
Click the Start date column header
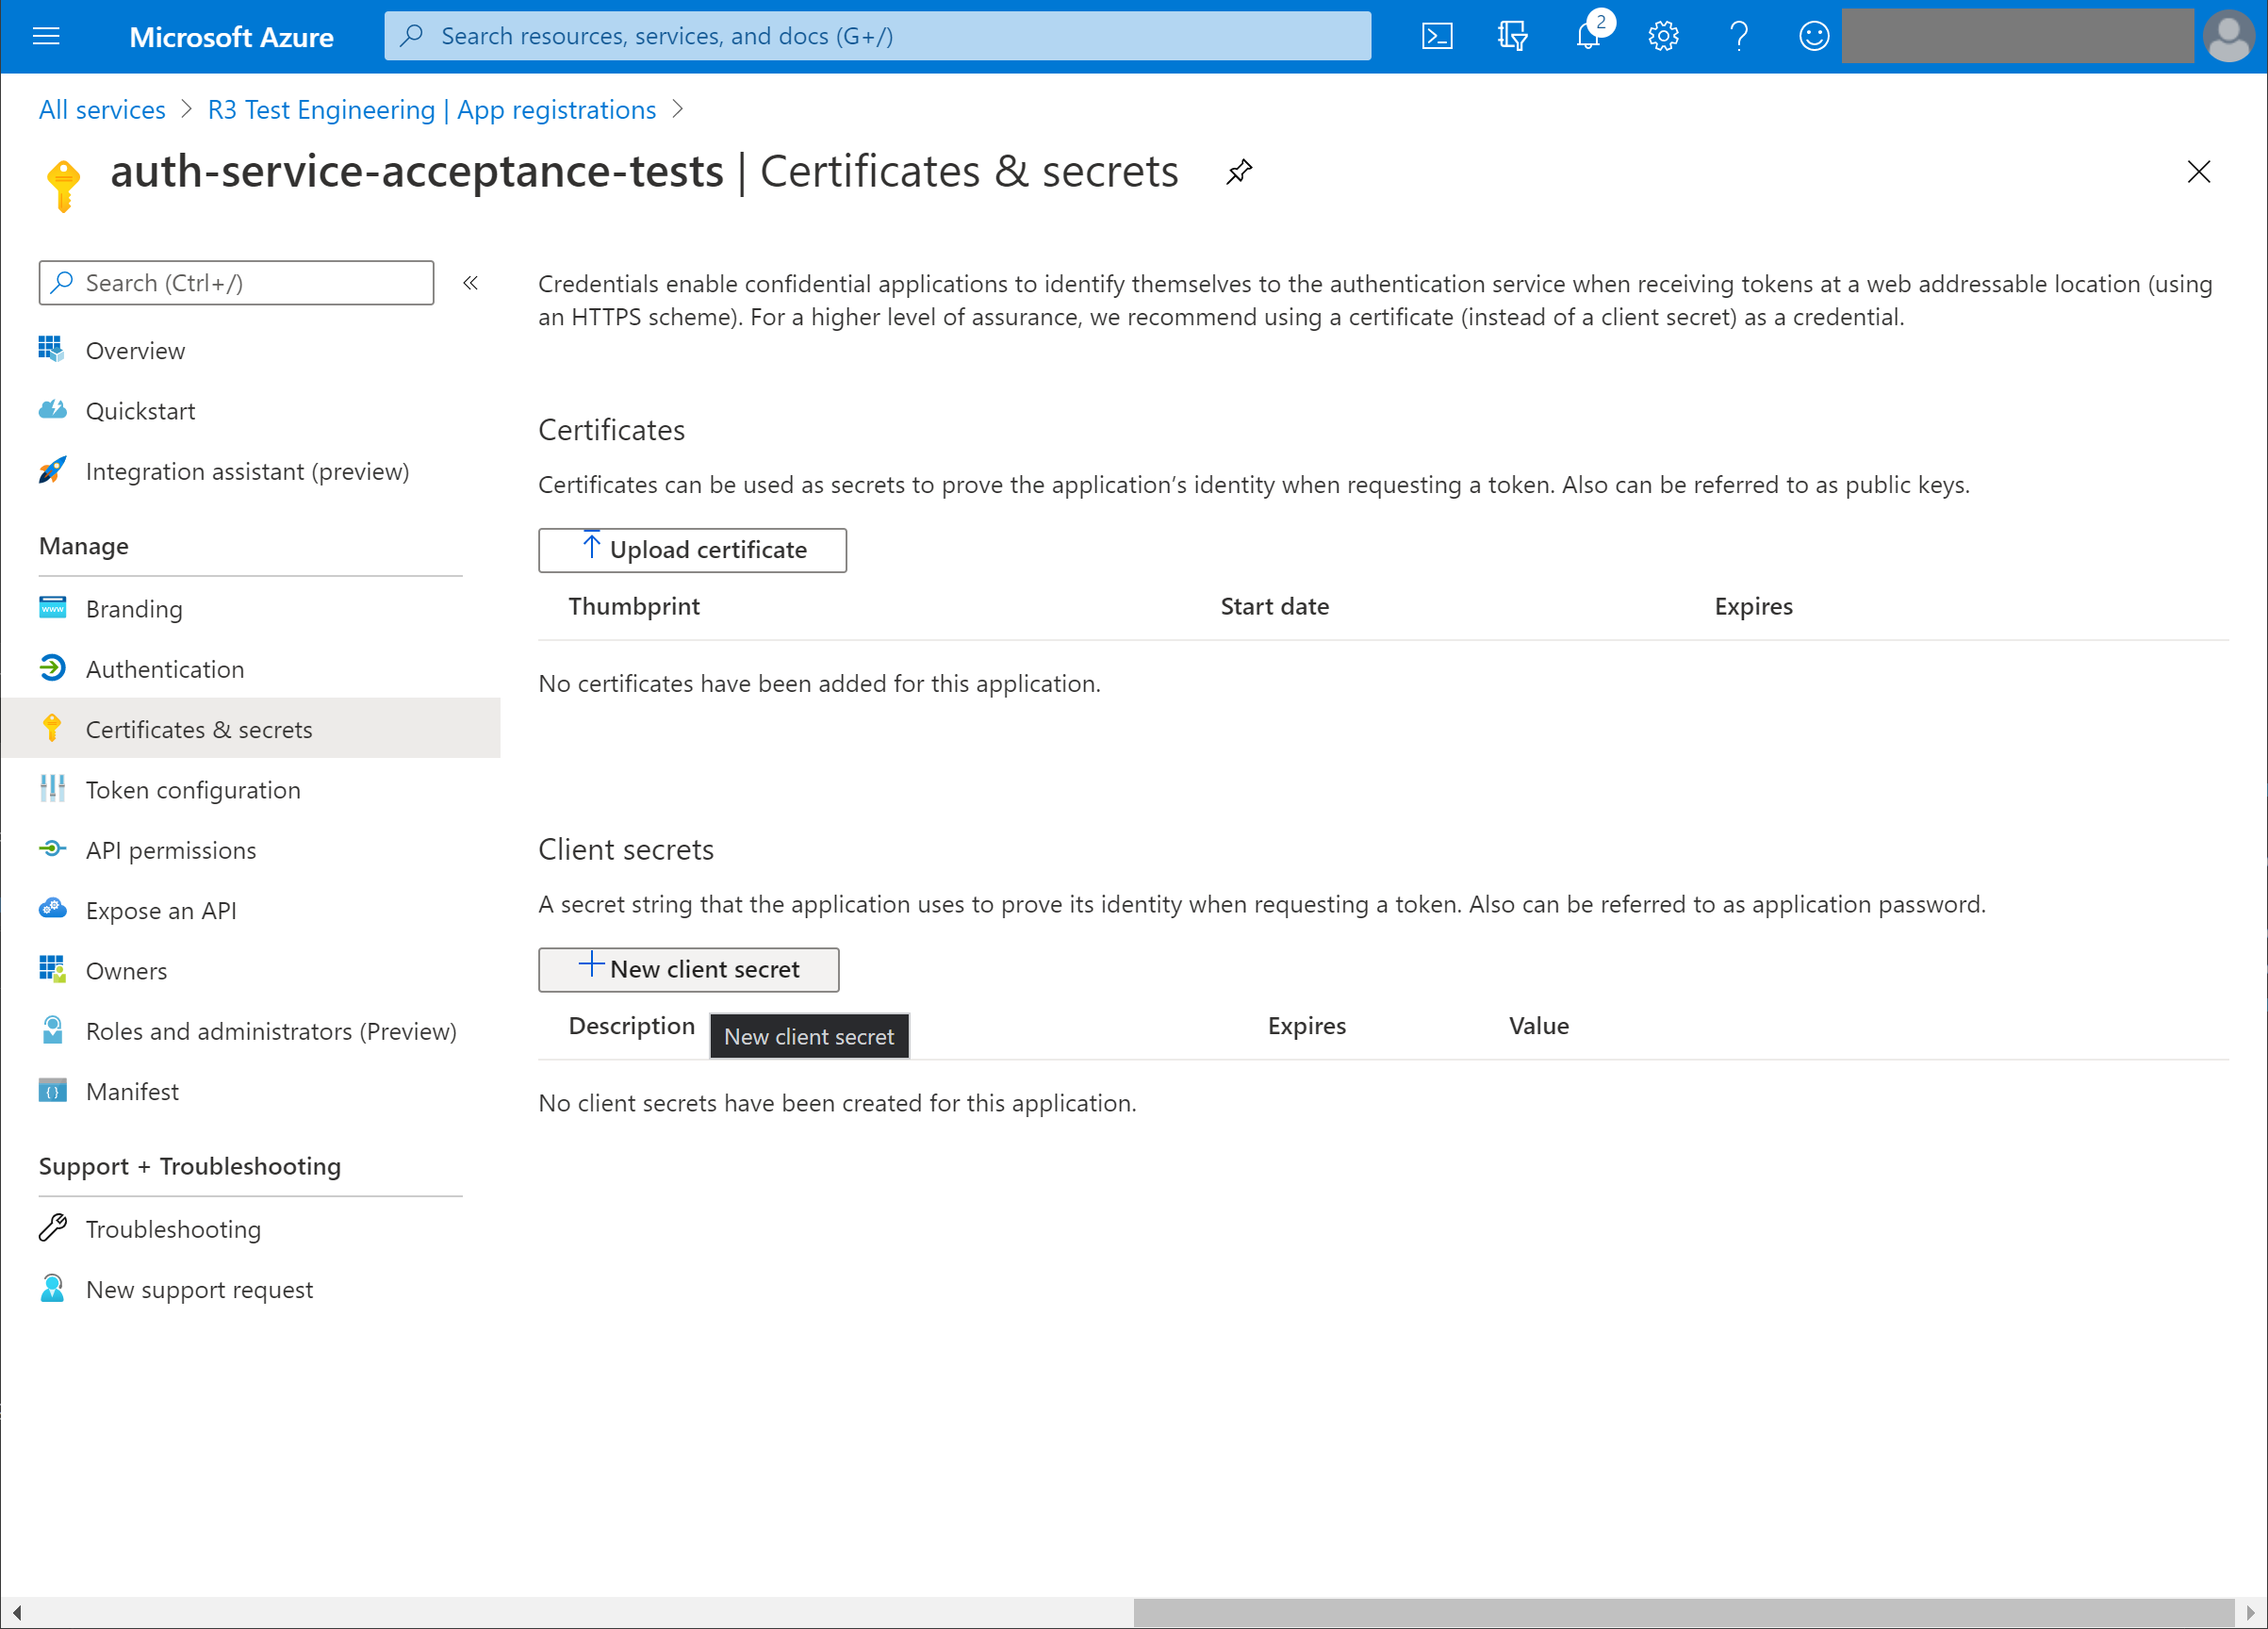pyautogui.click(x=1274, y=606)
